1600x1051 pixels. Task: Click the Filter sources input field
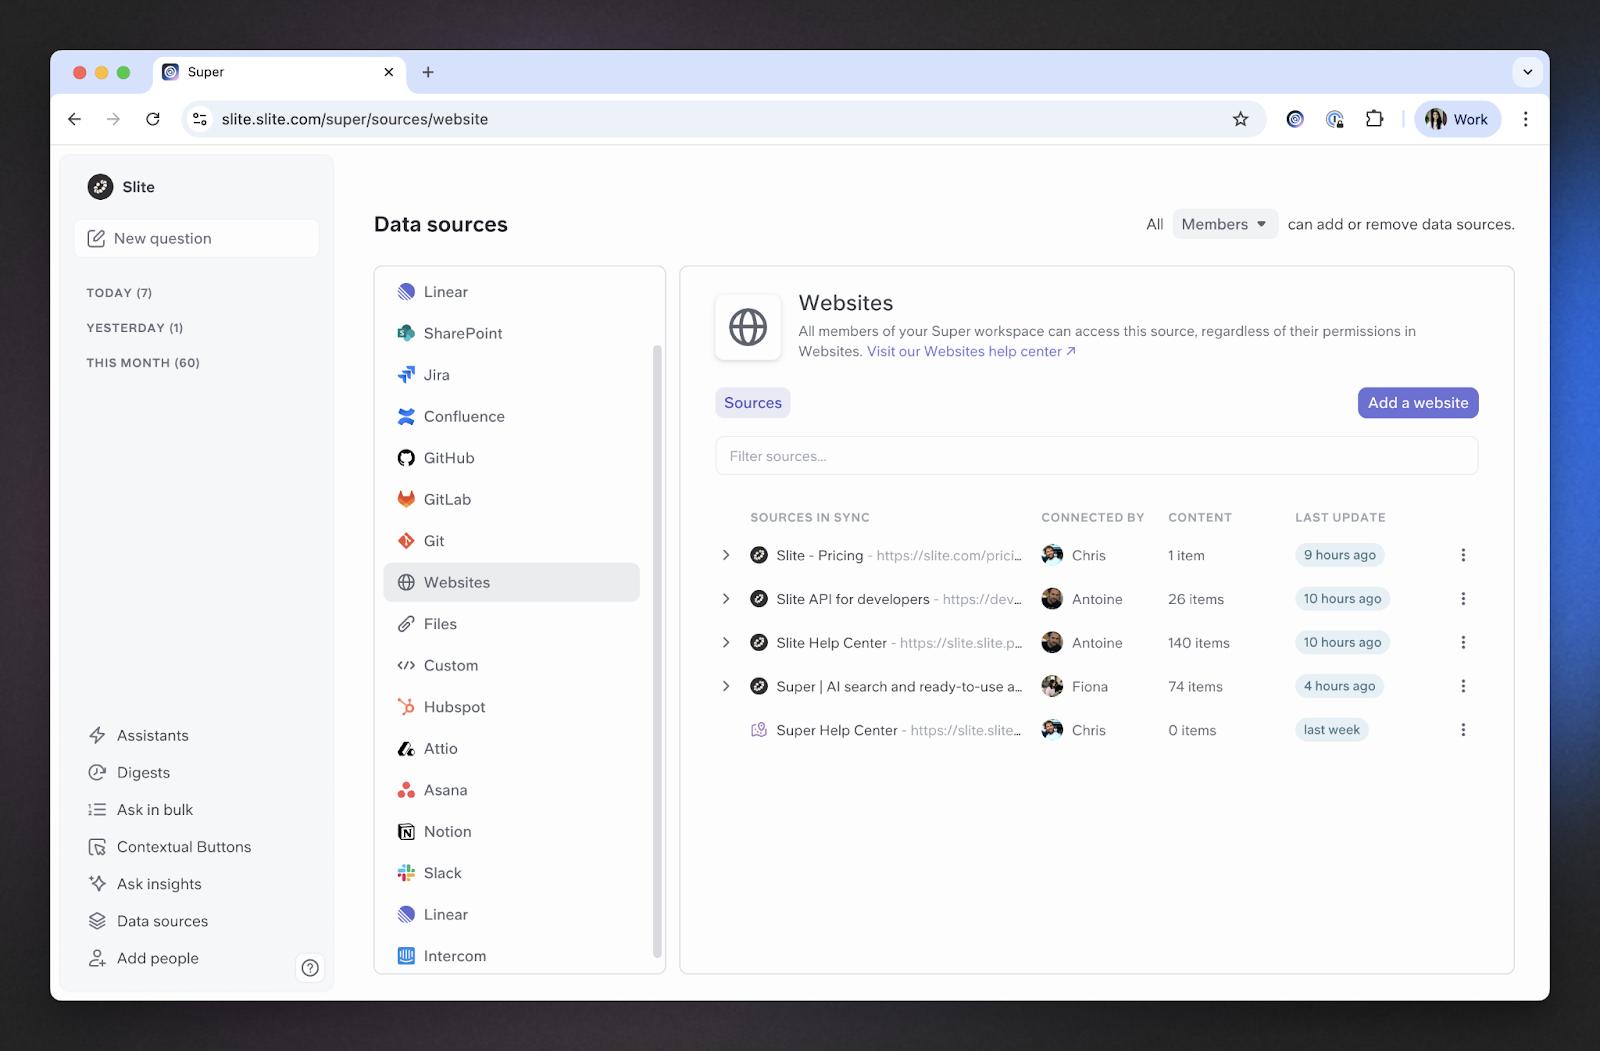click(1096, 456)
